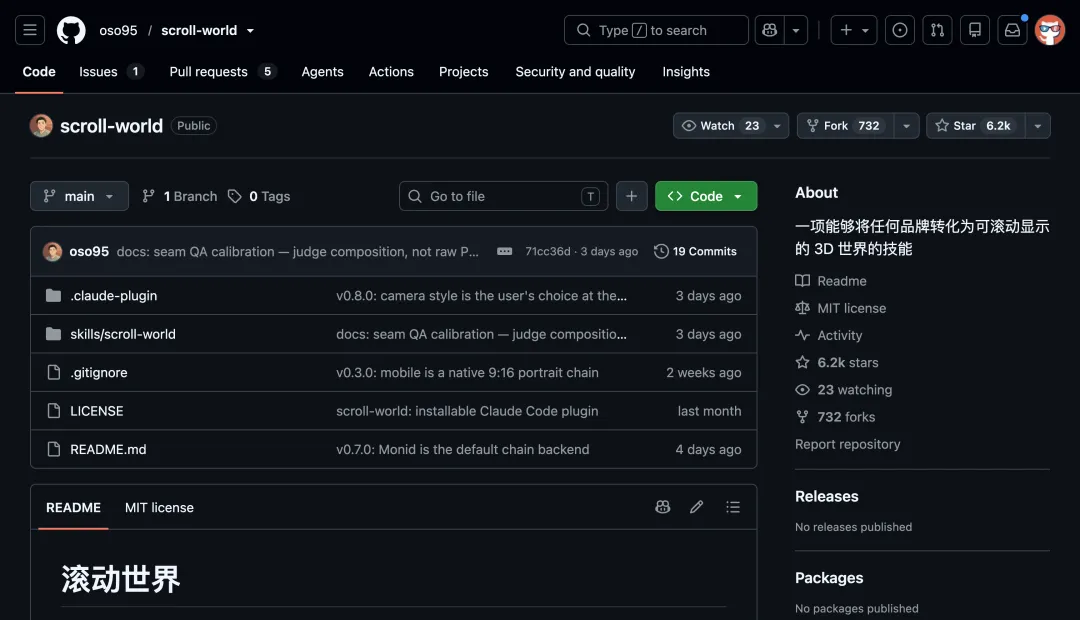Open the 71cc36d commit hash link
Viewport: 1080px width, 620px height.
tap(548, 251)
